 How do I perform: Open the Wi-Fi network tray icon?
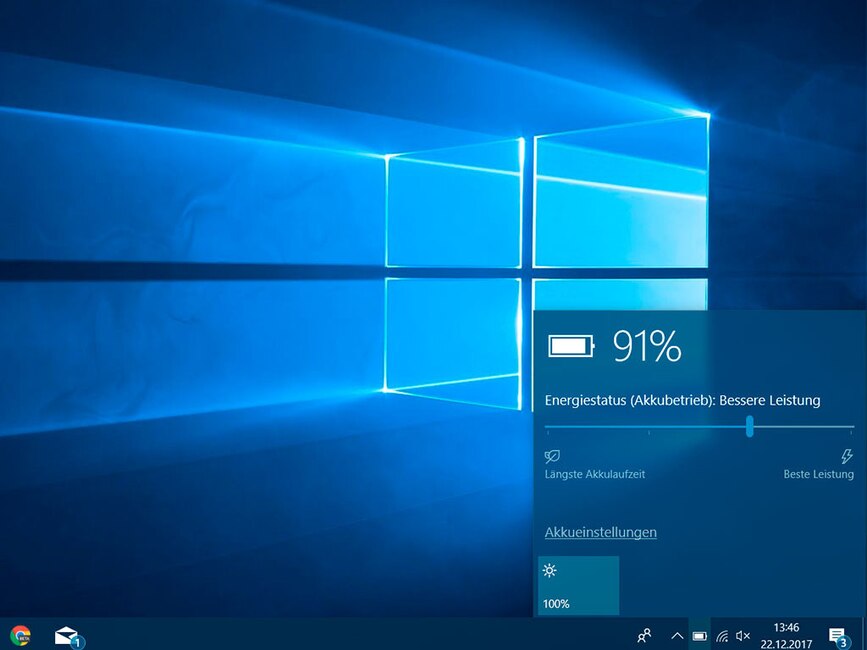721,635
